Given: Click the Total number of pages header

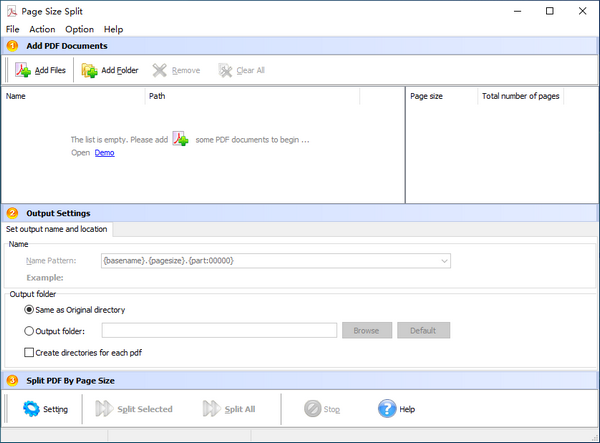Looking at the screenshot, I should (x=520, y=96).
